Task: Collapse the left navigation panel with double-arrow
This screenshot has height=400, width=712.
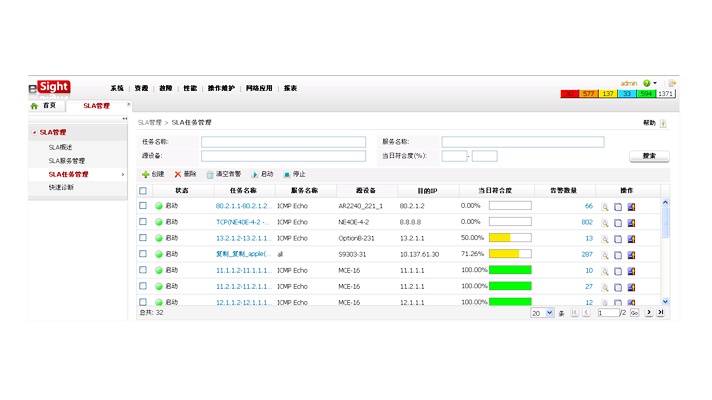Action: [x=125, y=119]
